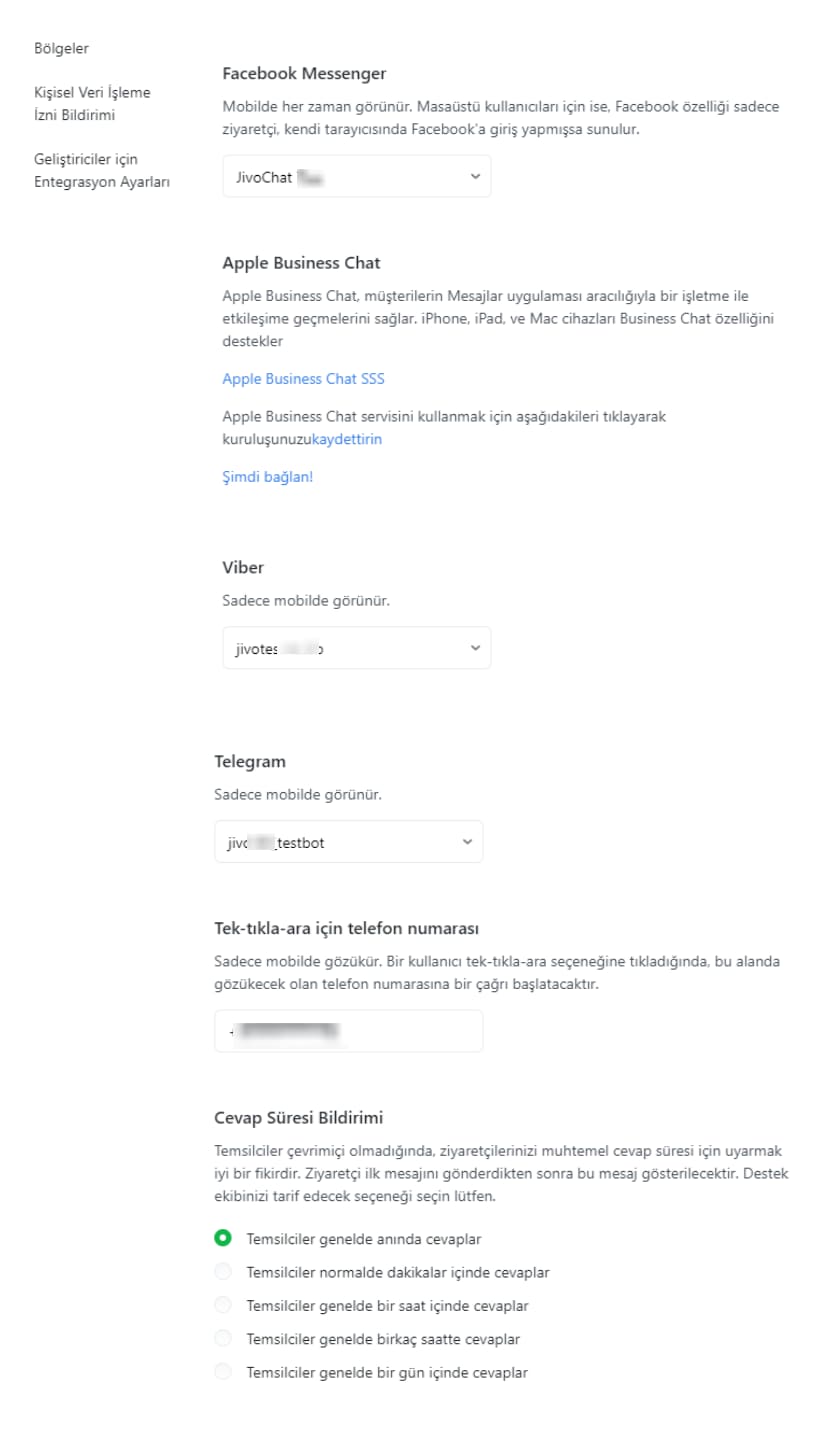This screenshot has height=1455, width=815.
Task: Select 'Temsilciler genelde bir gün içinde cevaplar'
Action: pyautogui.click(x=223, y=1372)
